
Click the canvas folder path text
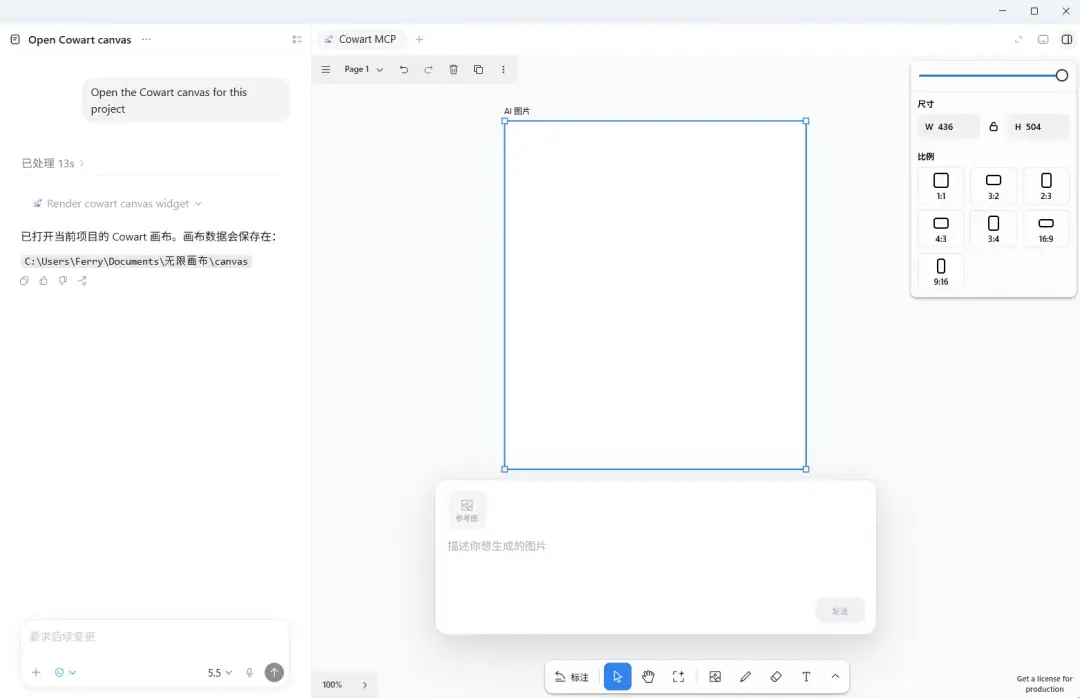(136, 261)
